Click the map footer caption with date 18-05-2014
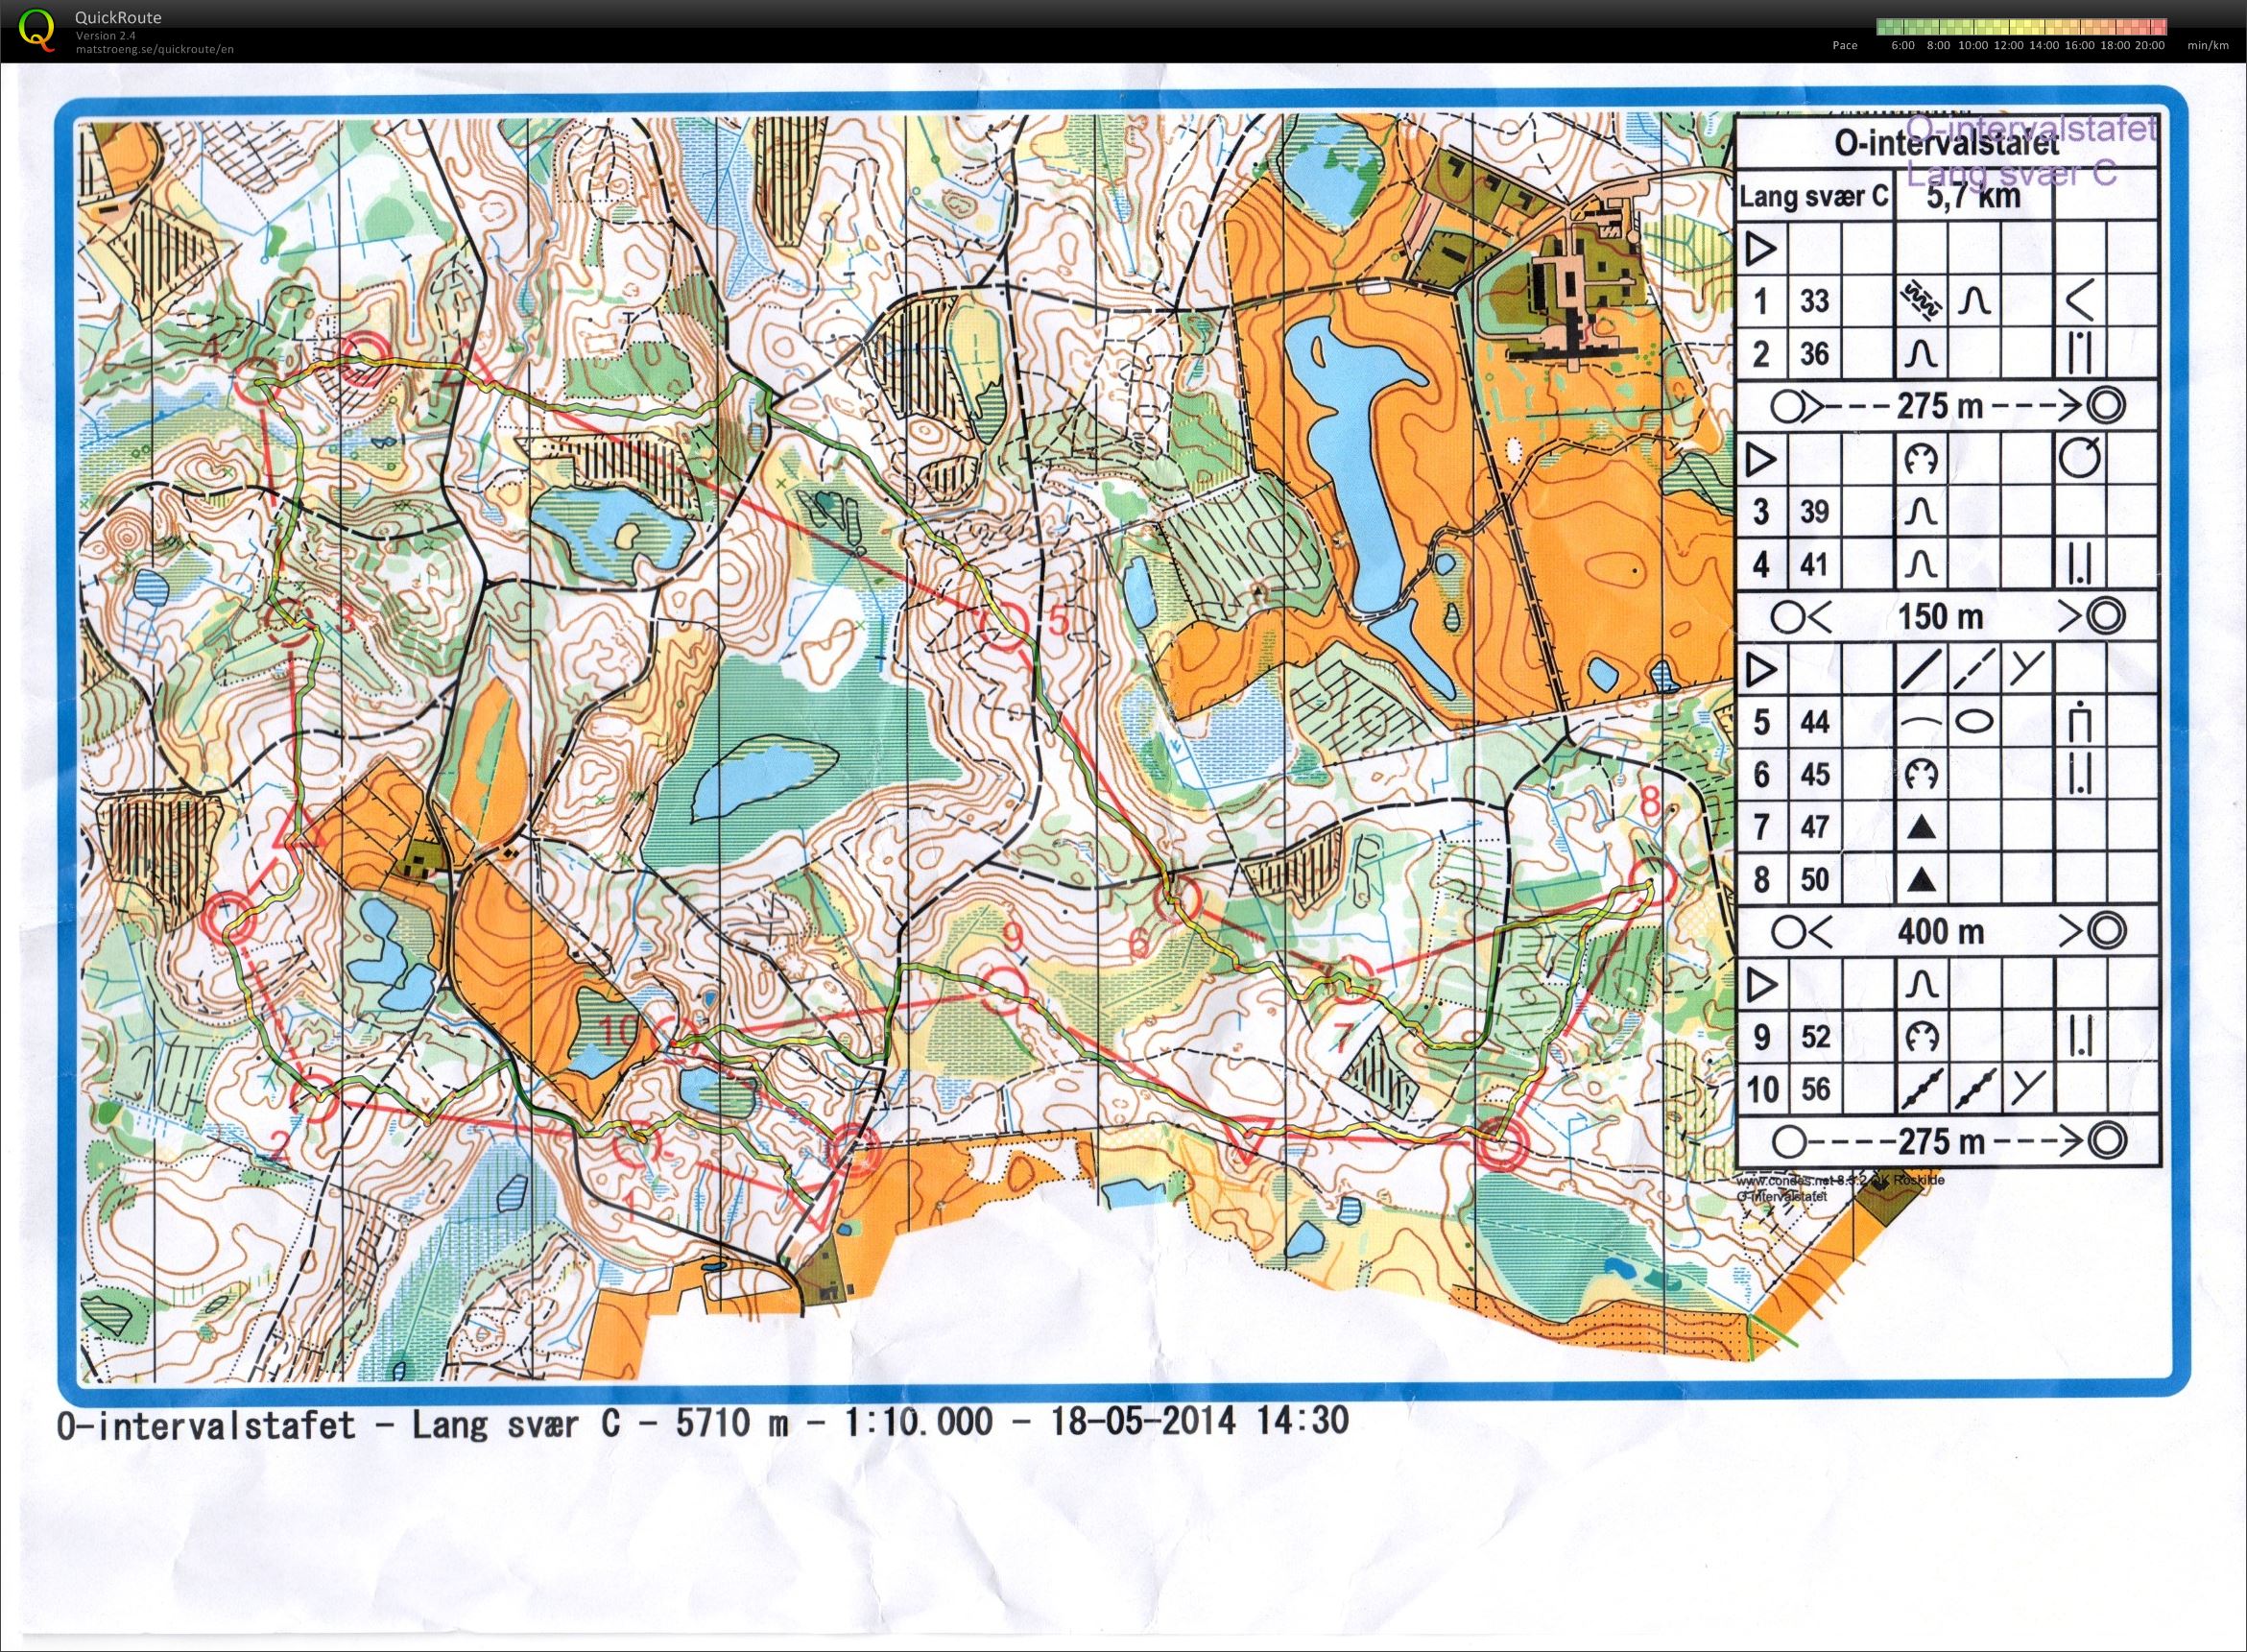The image size is (2247, 1652). point(703,1421)
